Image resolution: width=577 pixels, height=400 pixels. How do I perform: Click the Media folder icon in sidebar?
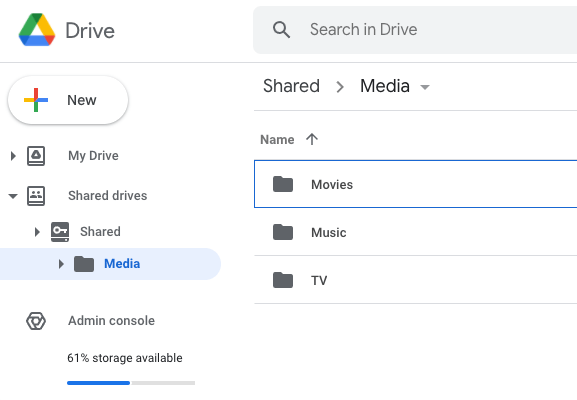click(x=84, y=264)
